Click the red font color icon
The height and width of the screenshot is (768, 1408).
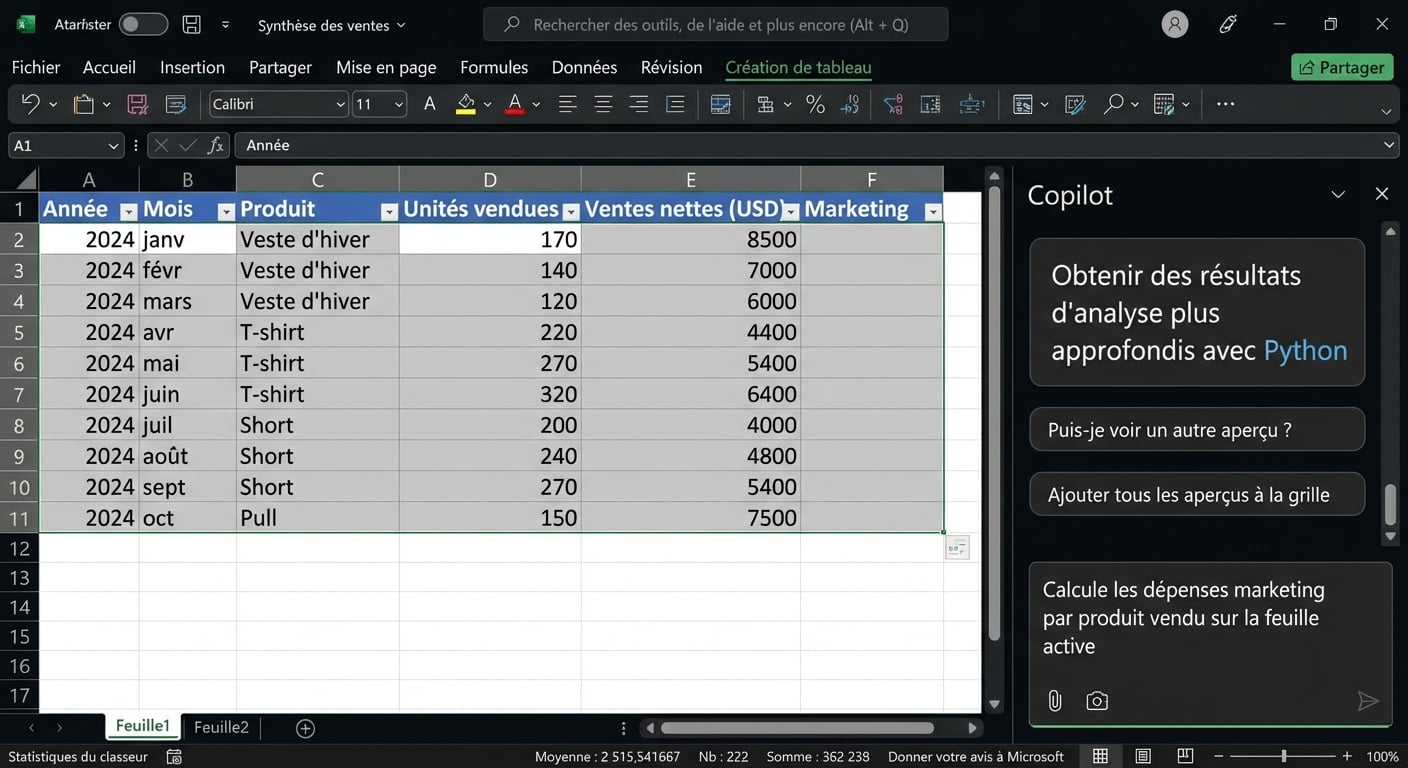coord(516,103)
